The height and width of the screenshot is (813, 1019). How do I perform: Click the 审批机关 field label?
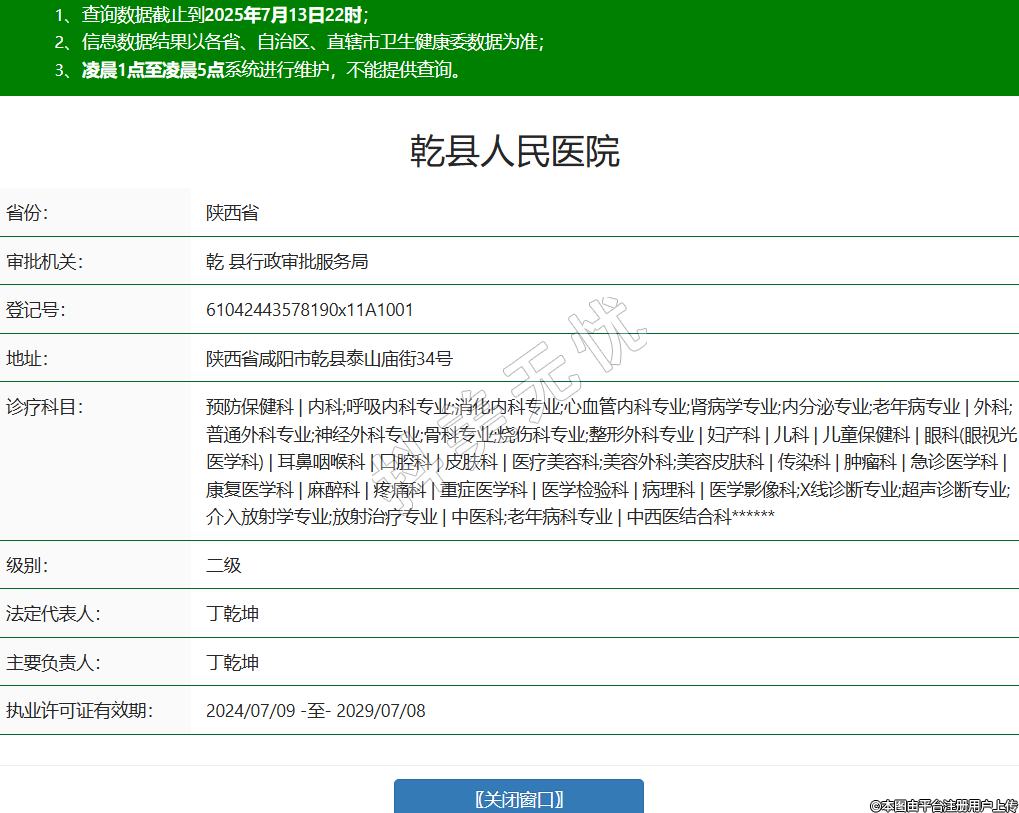coord(44,262)
